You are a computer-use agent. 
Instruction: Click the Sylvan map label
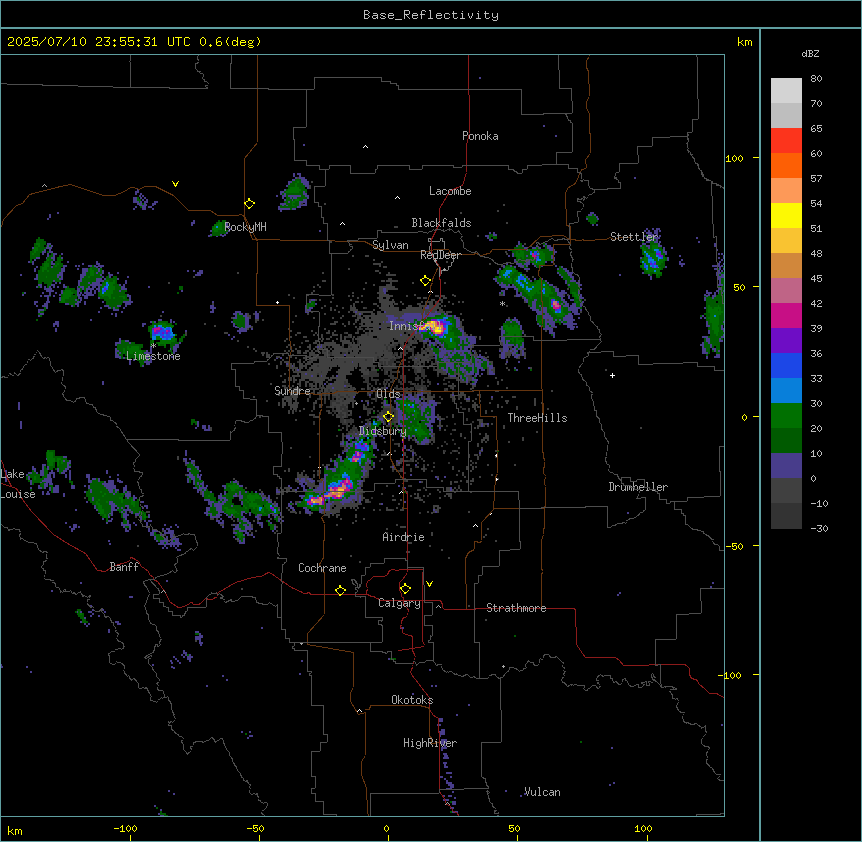pos(390,245)
